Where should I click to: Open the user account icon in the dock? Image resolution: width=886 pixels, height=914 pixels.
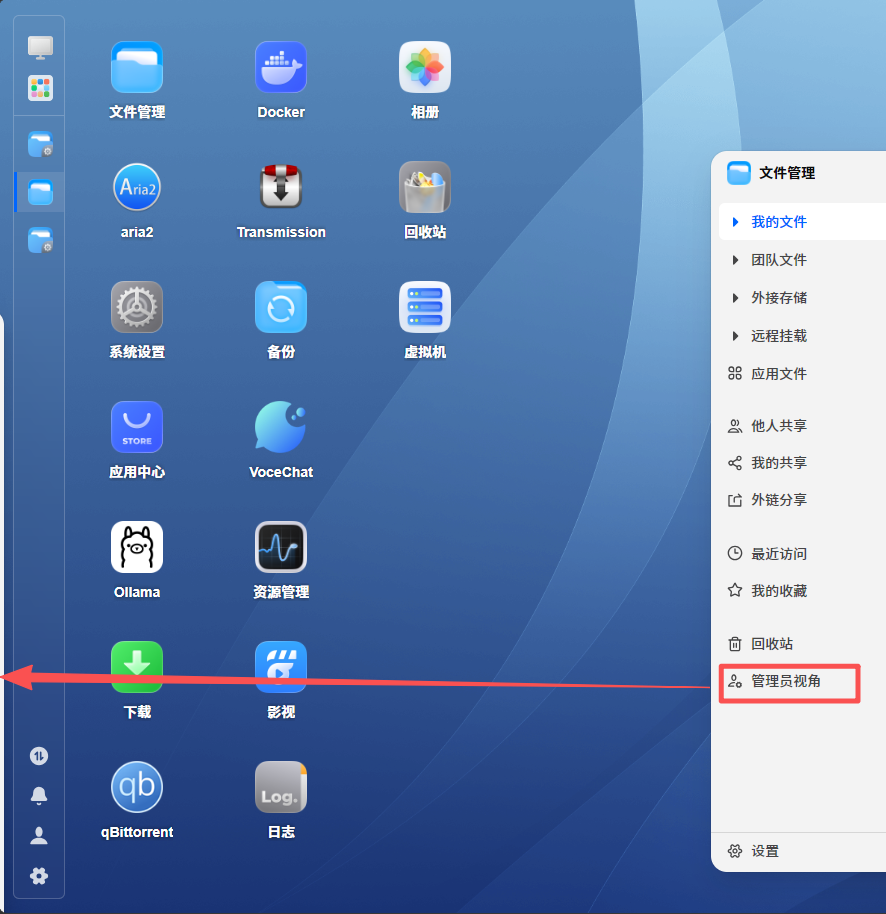tap(39, 836)
